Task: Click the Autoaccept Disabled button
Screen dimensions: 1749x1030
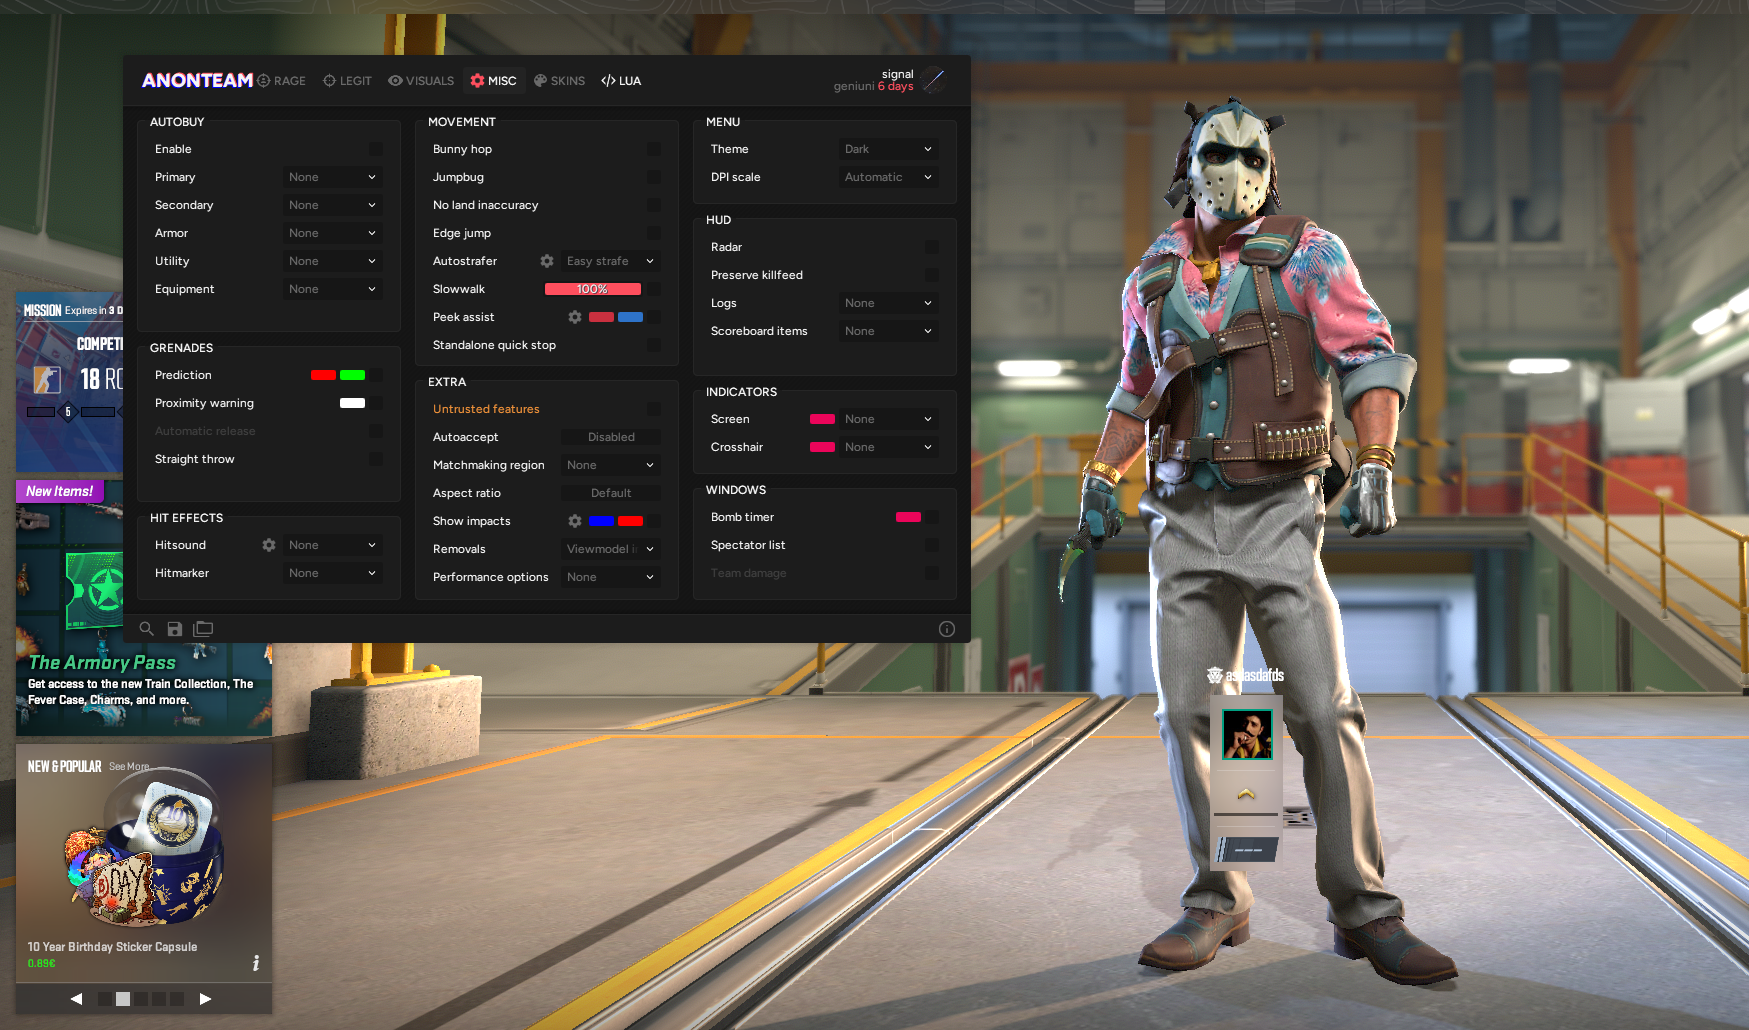Action: point(611,437)
